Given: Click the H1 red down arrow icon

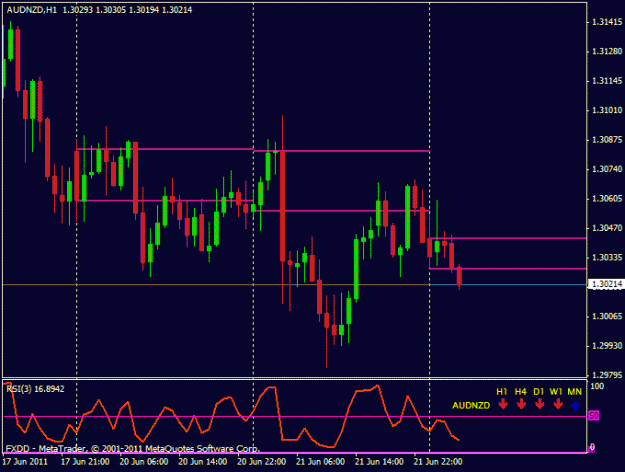Looking at the screenshot, I should click(x=503, y=404).
